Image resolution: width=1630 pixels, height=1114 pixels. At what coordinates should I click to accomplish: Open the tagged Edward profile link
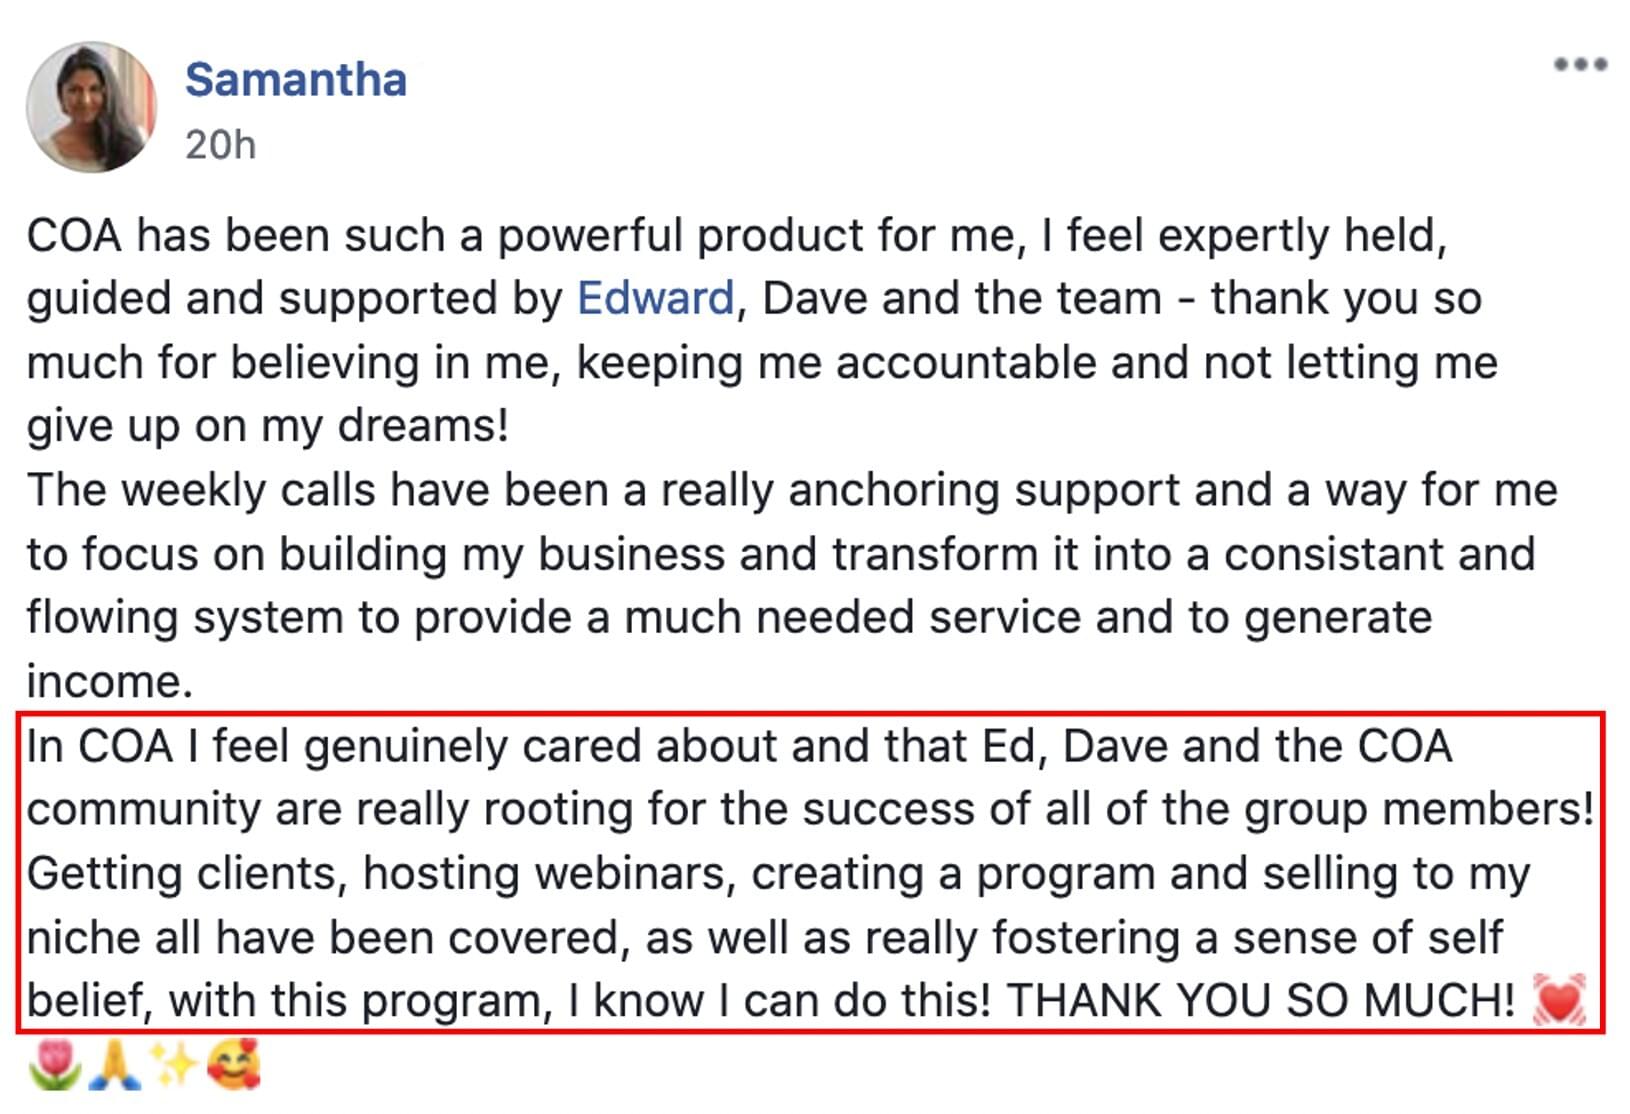click(x=656, y=298)
